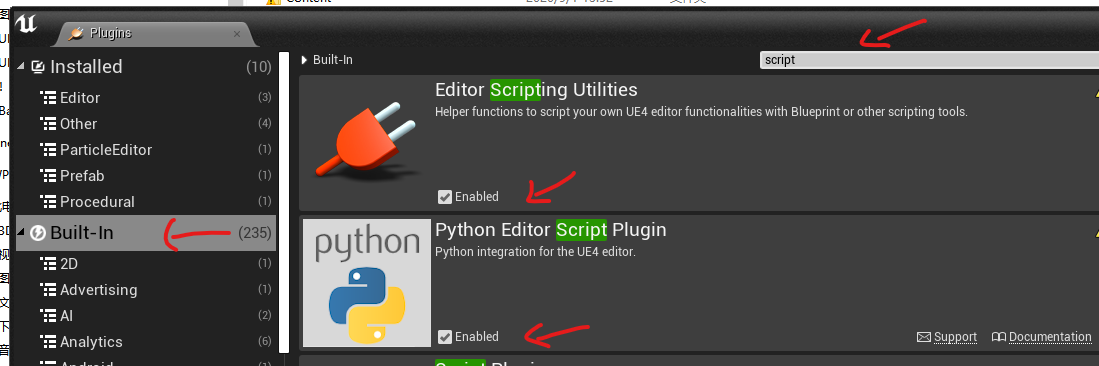1099x366 pixels.
Task: Click the Built-In breadcrumb arrow
Action: [304, 60]
